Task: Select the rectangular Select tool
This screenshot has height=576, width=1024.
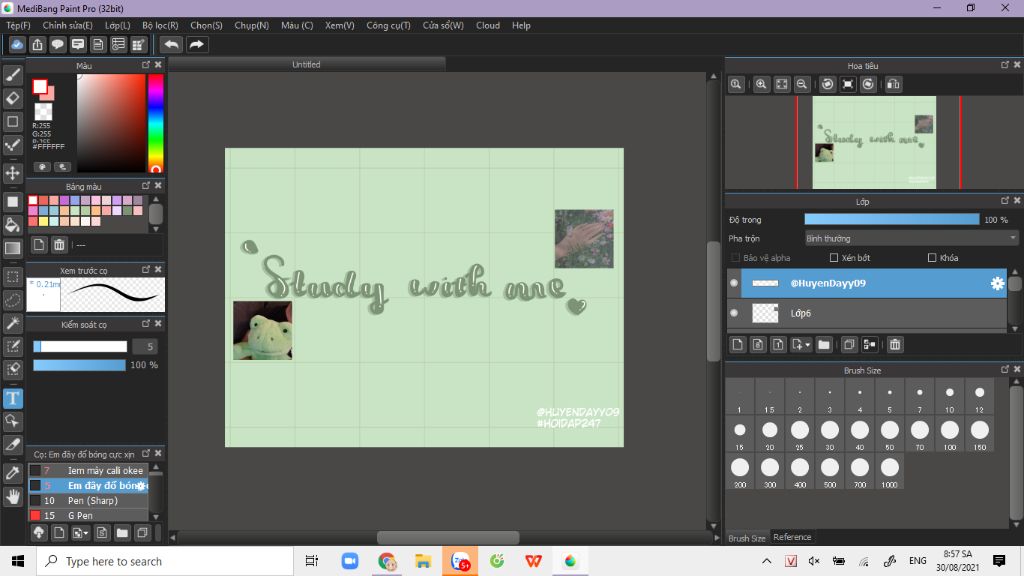Action: (12, 277)
